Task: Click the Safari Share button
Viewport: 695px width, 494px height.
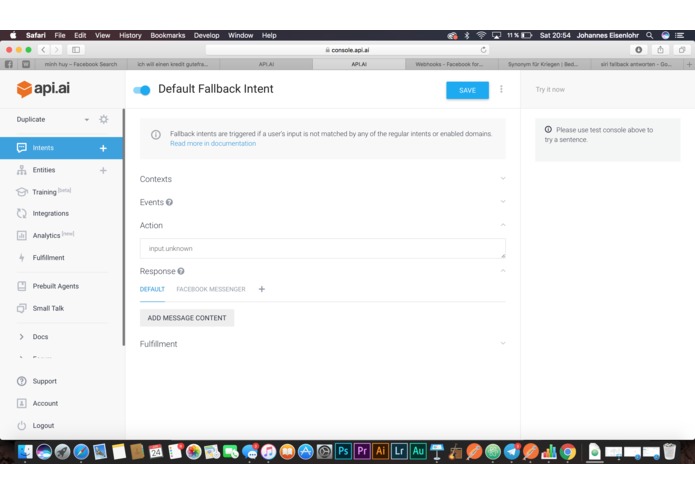Action: [660, 50]
